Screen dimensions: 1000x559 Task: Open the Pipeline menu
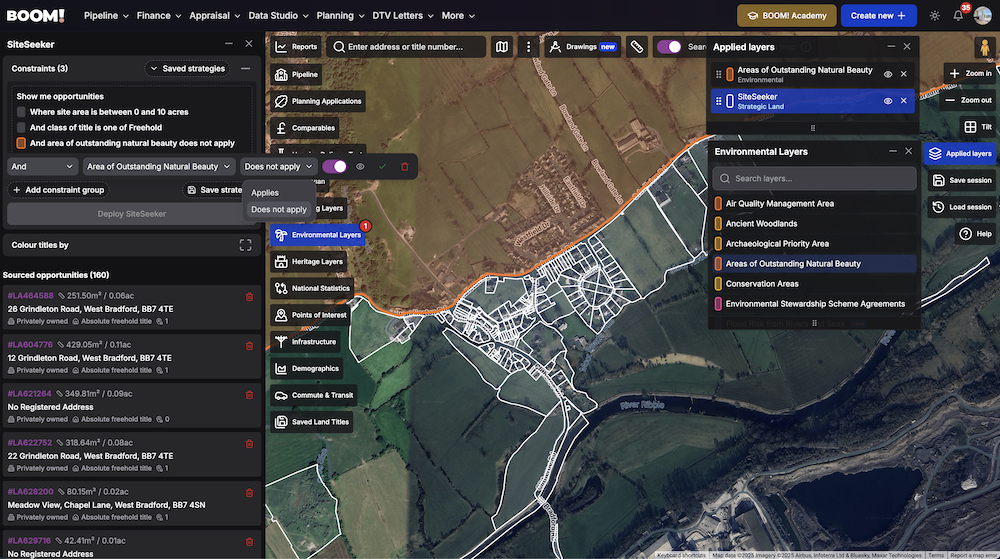point(106,15)
